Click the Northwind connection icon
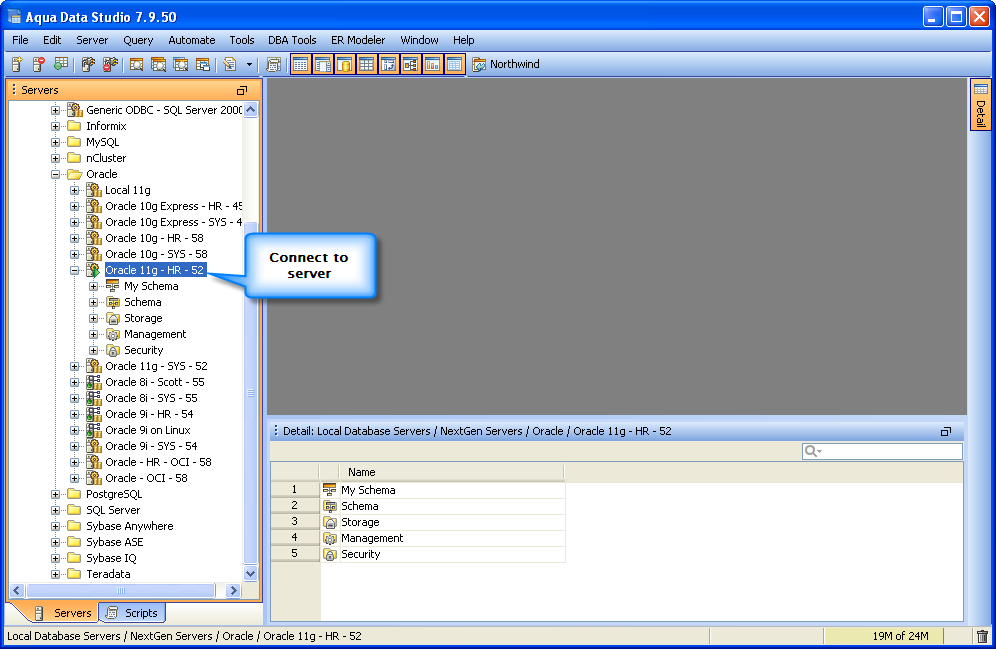Viewport: 996px width, 649px height. 479,64
